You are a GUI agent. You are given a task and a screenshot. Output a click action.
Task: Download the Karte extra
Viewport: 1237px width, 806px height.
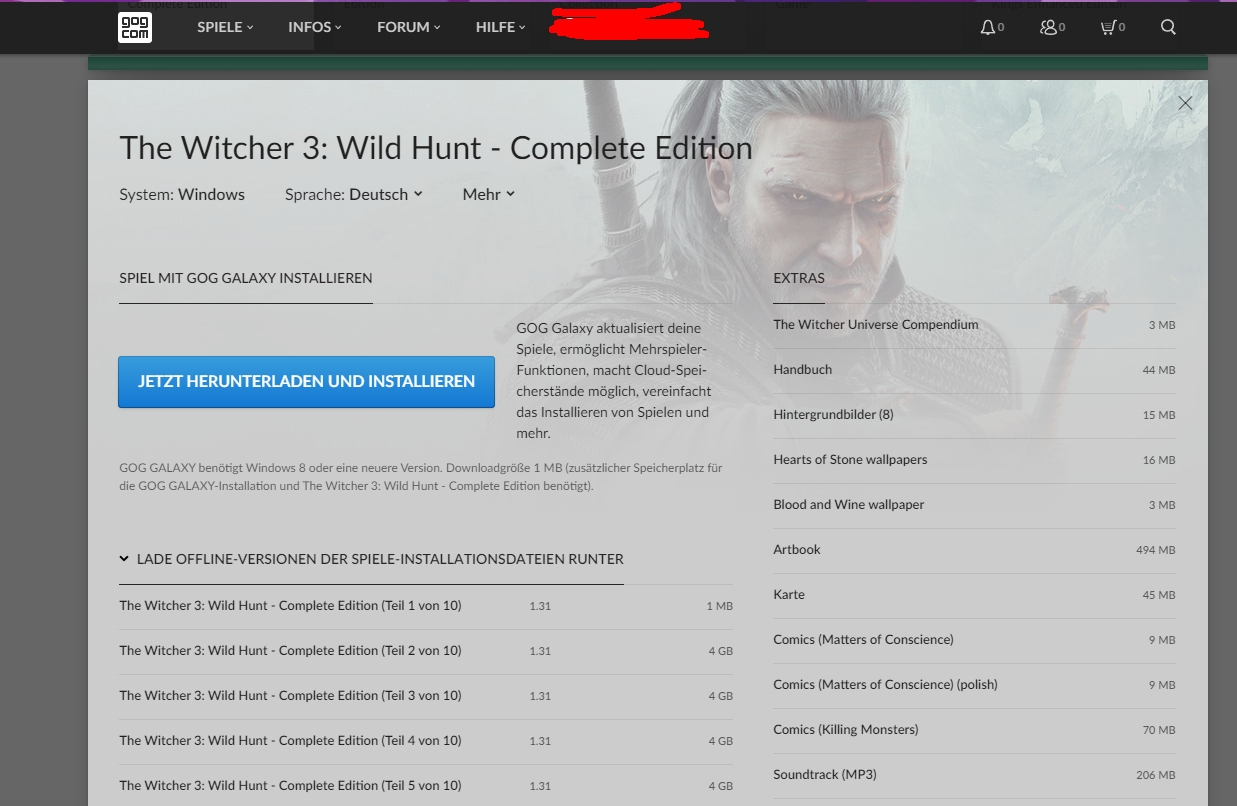pos(974,595)
